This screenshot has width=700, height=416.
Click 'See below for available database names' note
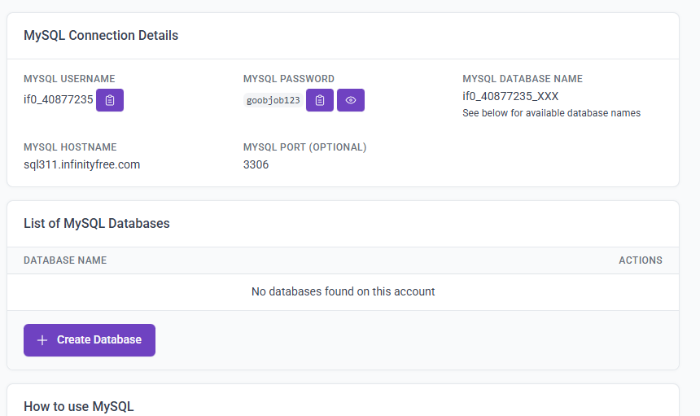[x=551, y=113]
